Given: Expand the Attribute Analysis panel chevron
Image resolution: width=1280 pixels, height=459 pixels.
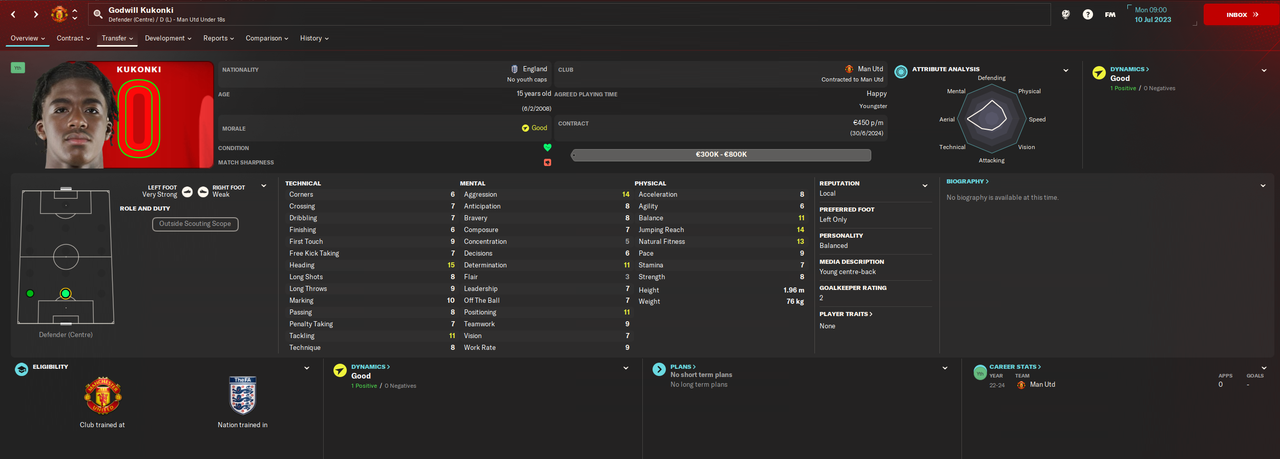Looking at the screenshot, I should [1066, 71].
